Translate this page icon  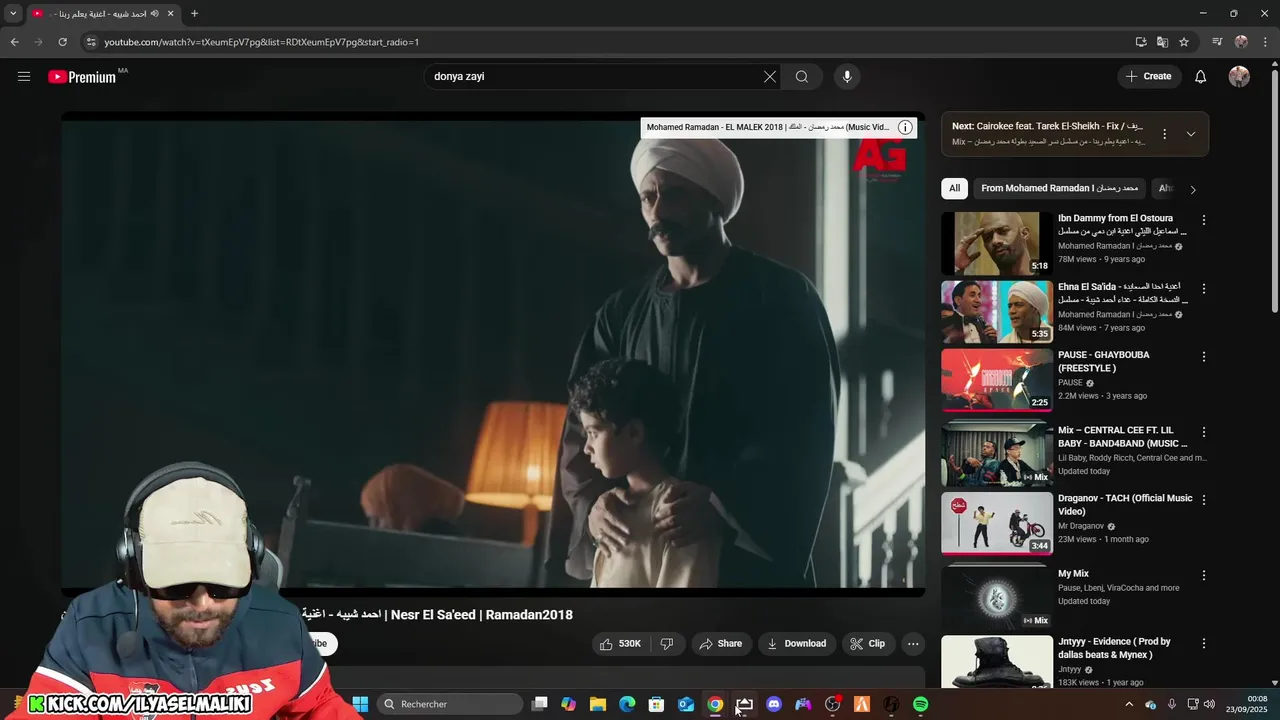point(1162,42)
